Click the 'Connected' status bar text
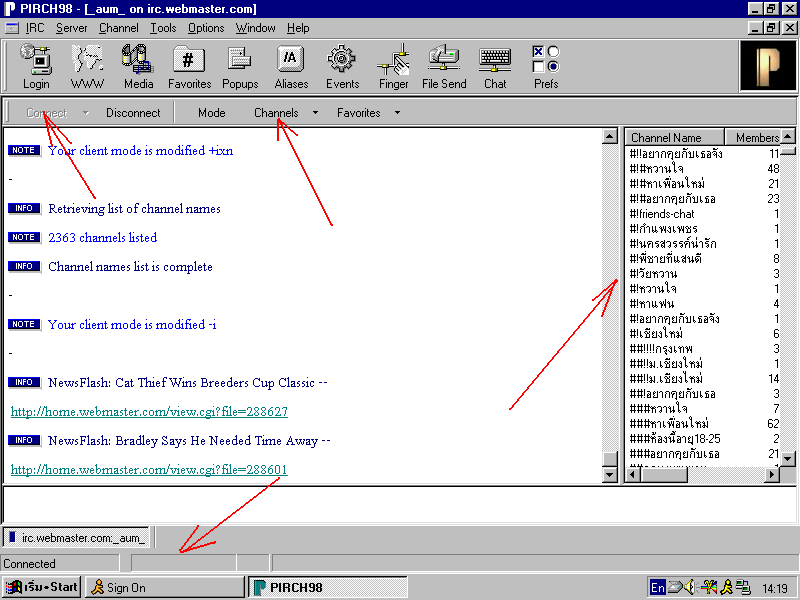Screen dimensions: 800x600 click(x=30, y=564)
